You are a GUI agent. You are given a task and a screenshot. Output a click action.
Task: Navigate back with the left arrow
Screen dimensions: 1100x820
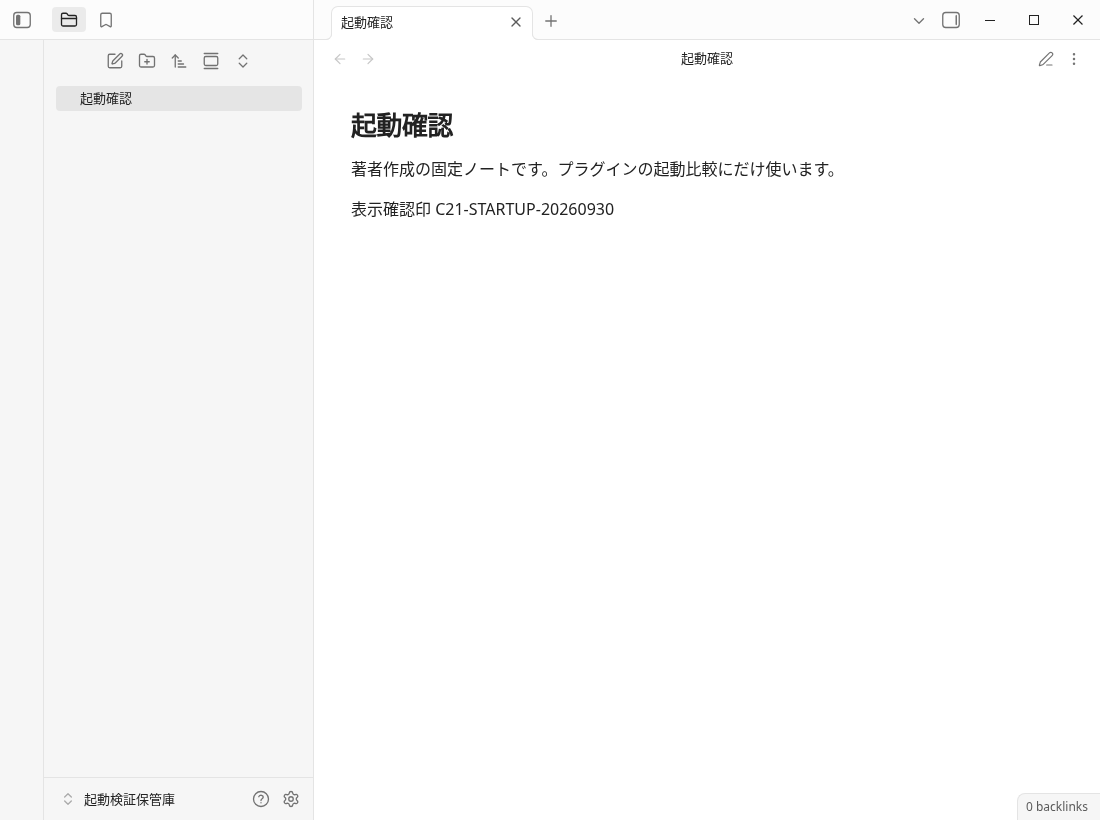click(340, 59)
